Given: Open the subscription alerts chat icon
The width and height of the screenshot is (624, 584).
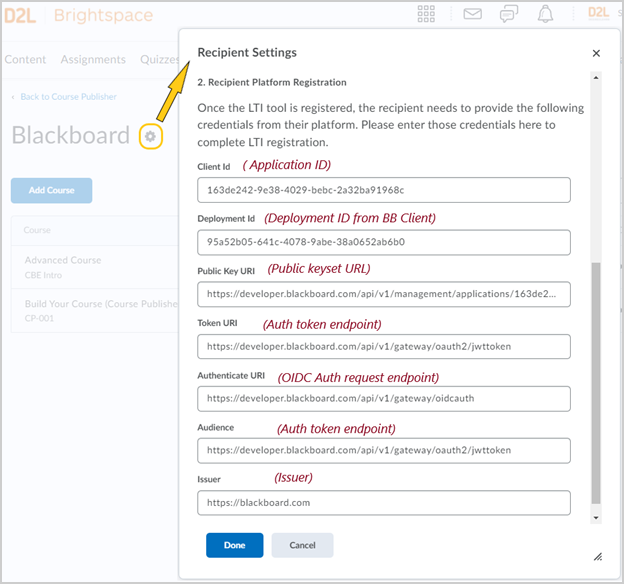Looking at the screenshot, I should [x=509, y=14].
